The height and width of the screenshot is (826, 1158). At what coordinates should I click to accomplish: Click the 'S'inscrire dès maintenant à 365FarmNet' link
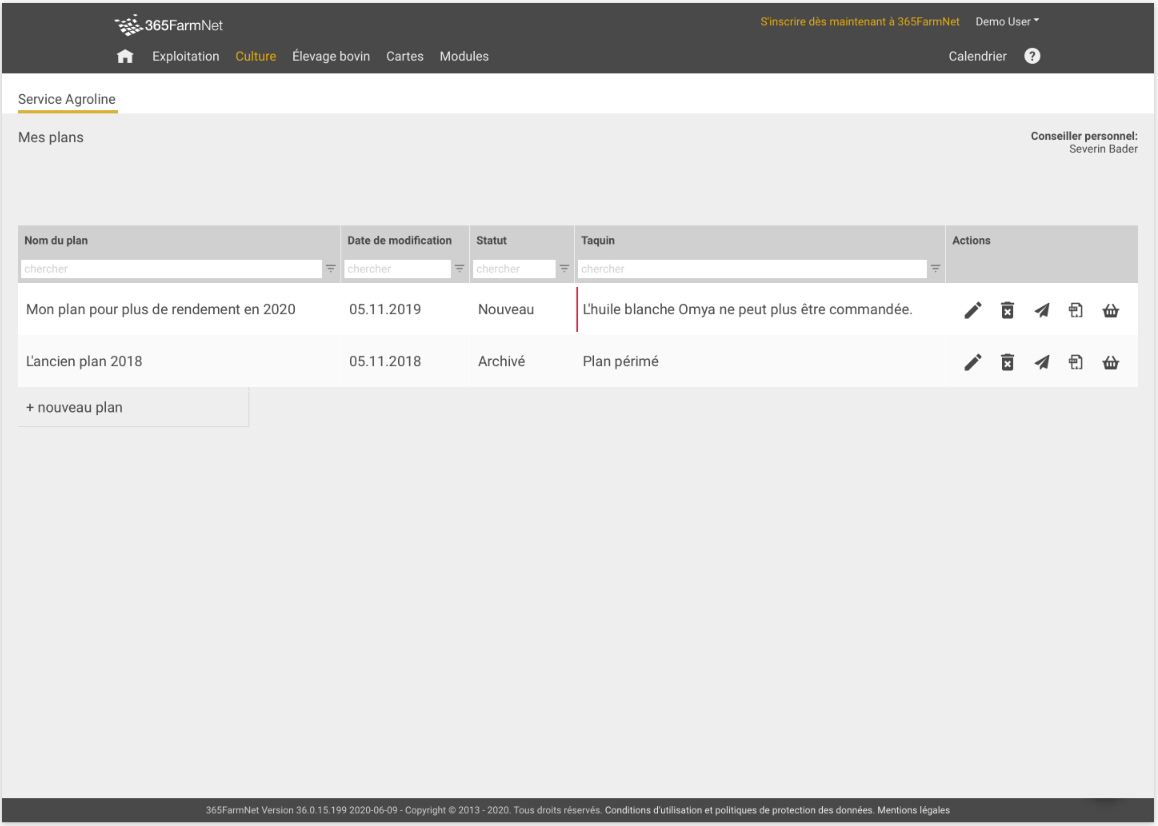[859, 21]
